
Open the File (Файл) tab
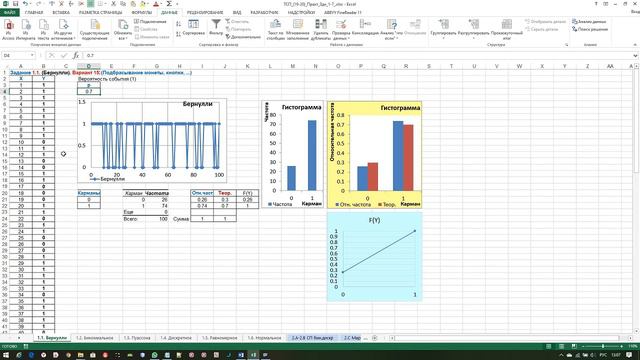click(x=9, y=12)
